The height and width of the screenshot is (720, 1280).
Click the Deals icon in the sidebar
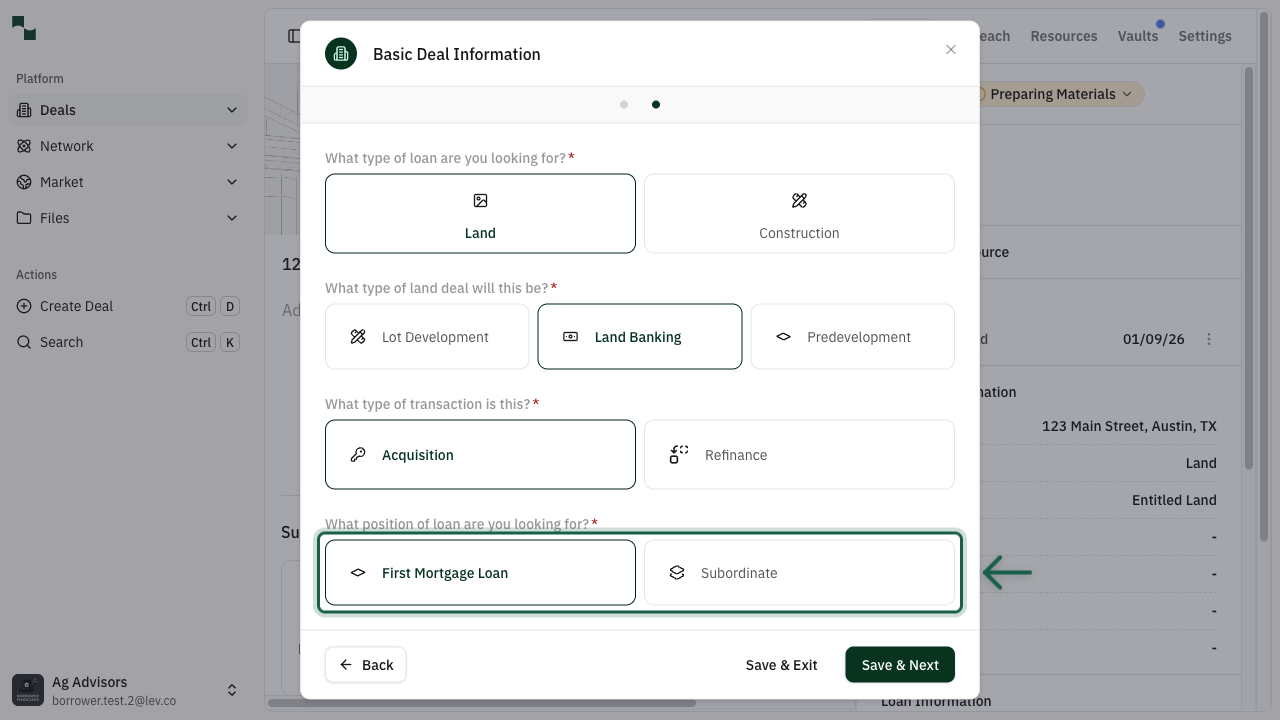(x=22, y=110)
